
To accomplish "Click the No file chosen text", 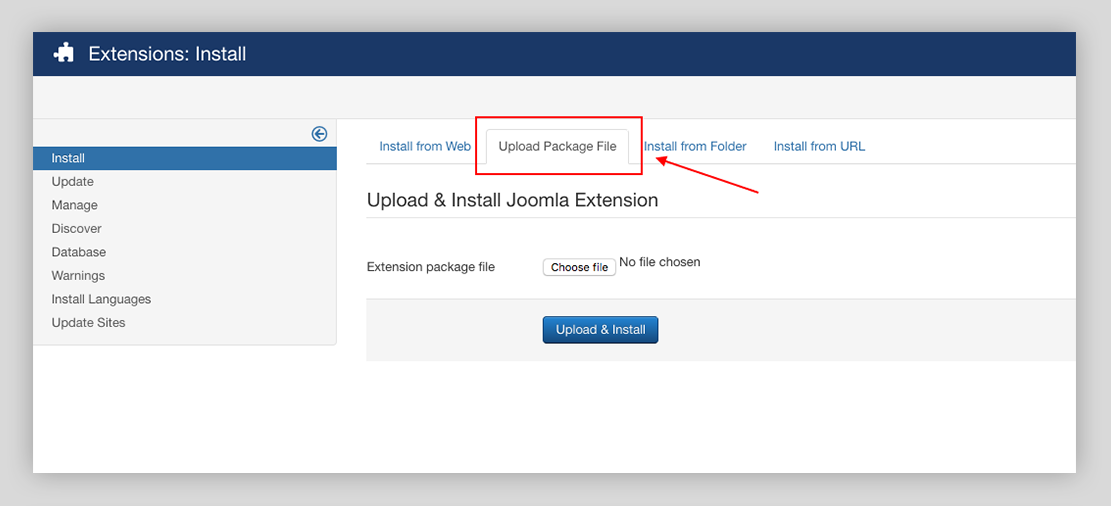I will point(660,262).
